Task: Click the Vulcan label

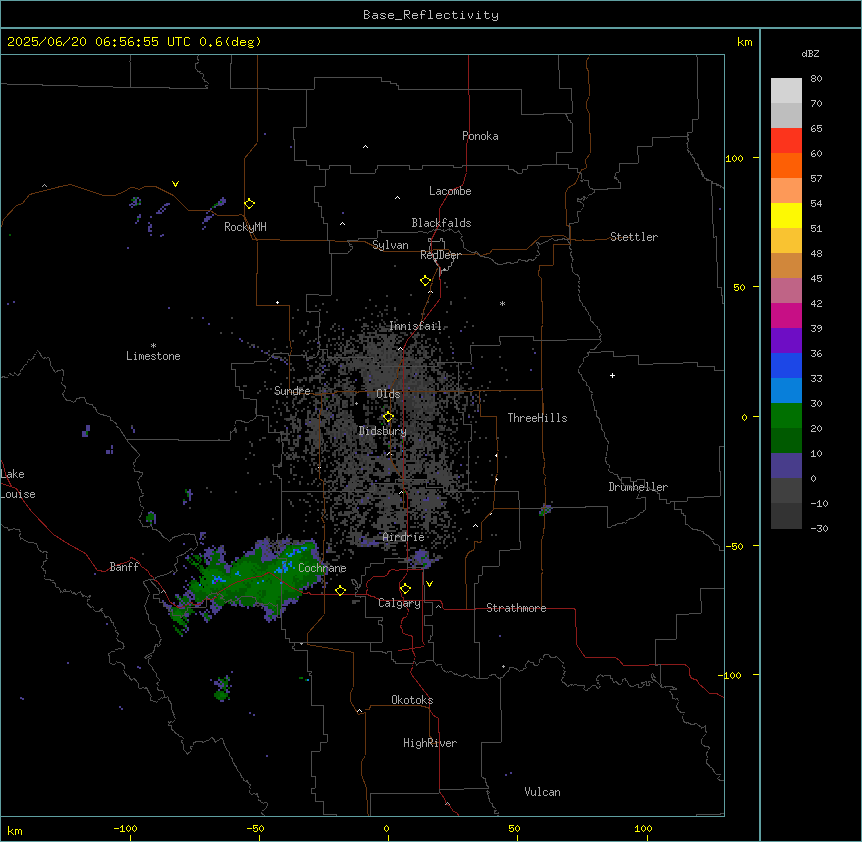Action: [542, 792]
